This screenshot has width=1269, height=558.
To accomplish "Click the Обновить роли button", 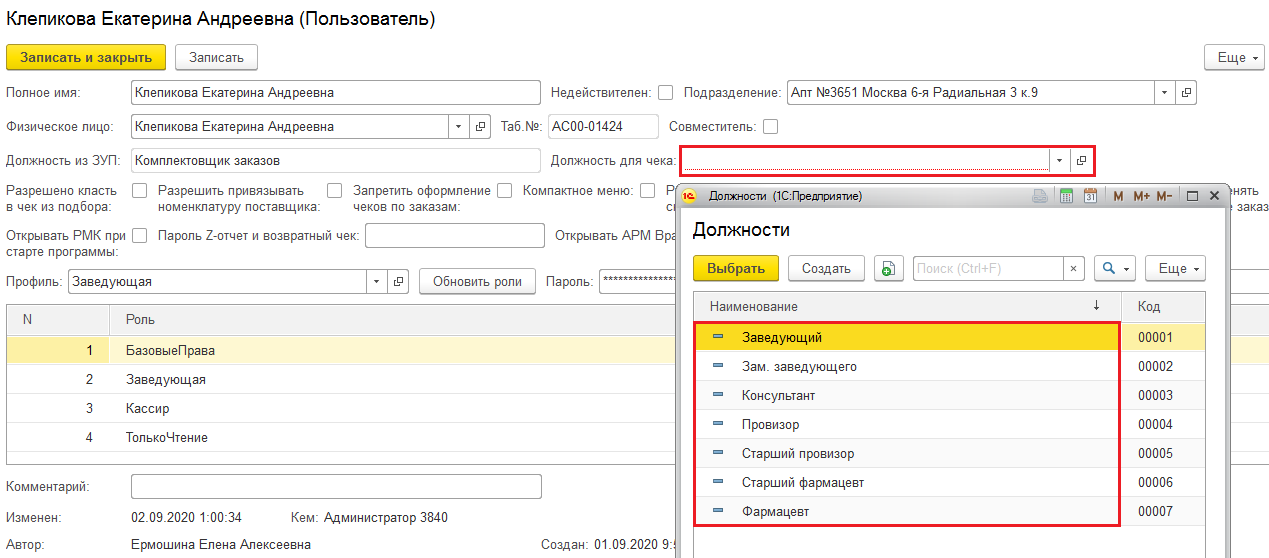I will click(477, 282).
